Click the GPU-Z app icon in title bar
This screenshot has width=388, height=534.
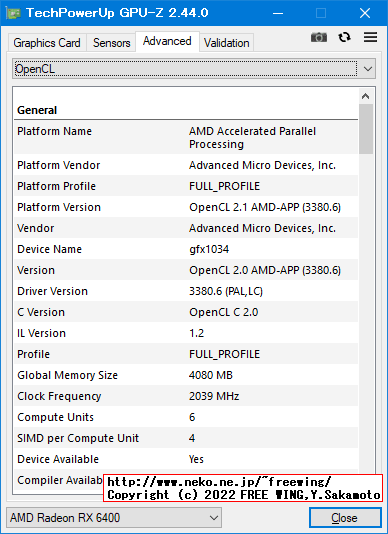click(x=13, y=13)
